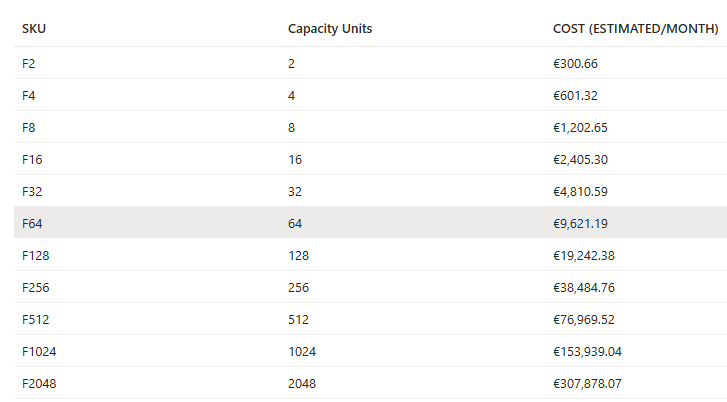Select the F256 SKU row
727x402 pixels.
pos(35,287)
